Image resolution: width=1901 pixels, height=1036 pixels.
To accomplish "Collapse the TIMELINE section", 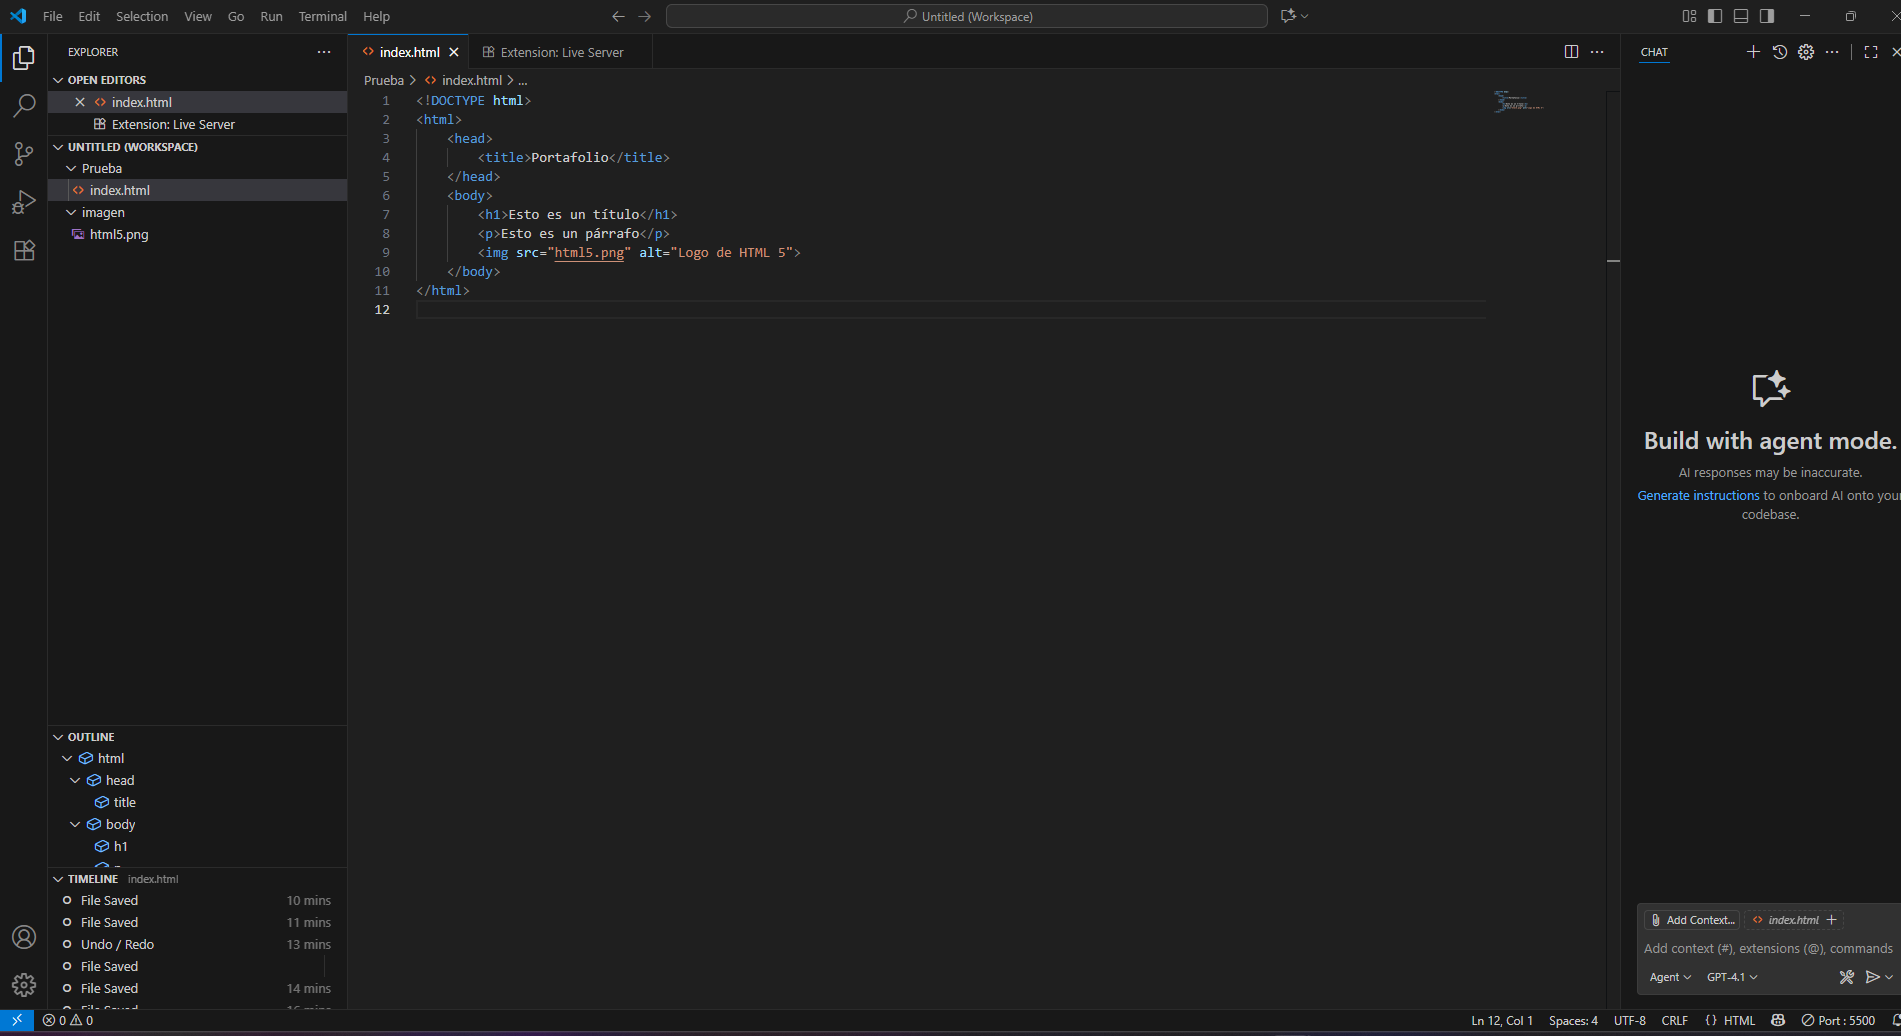I will pyautogui.click(x=58, y=879).
